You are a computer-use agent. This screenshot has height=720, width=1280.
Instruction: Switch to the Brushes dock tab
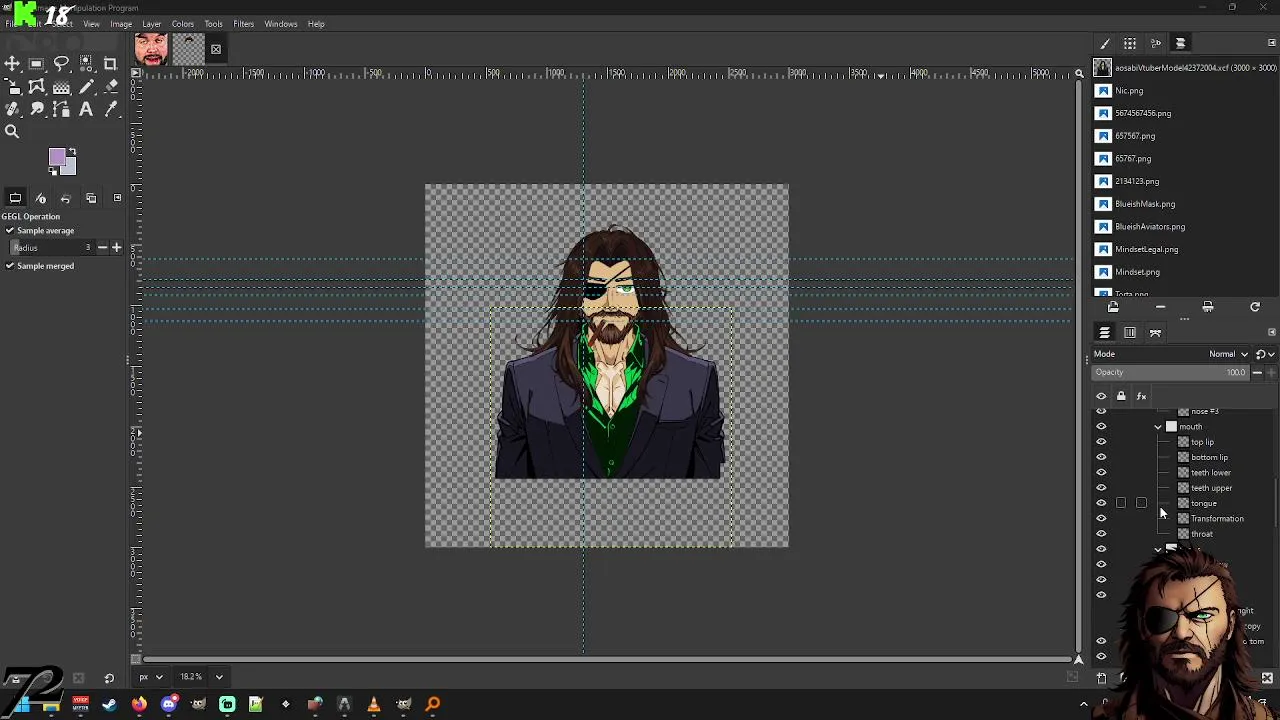[x=1105, y=44]
